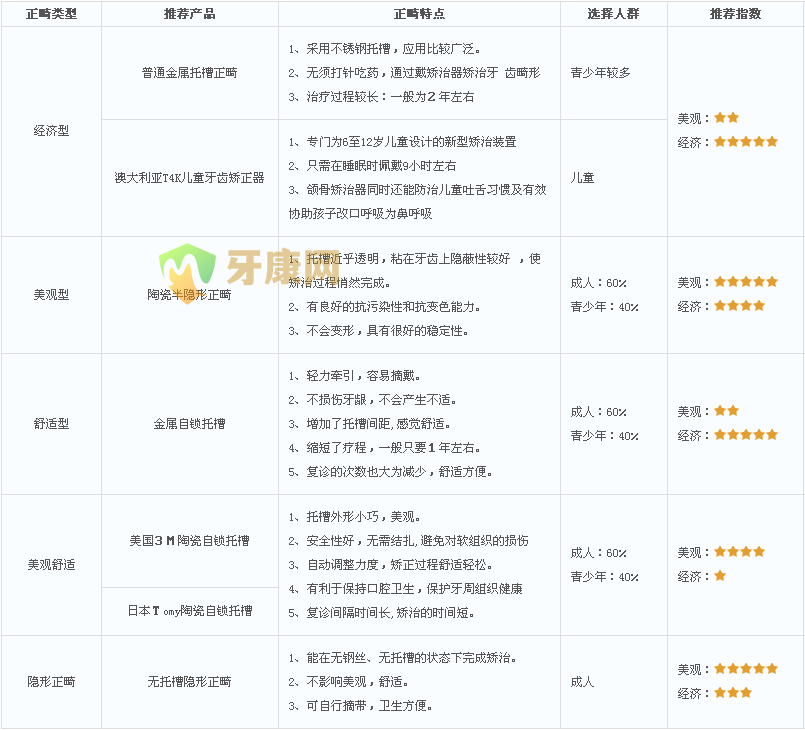Click the 正畸特点 column header
805x730 pixels.
419,14
